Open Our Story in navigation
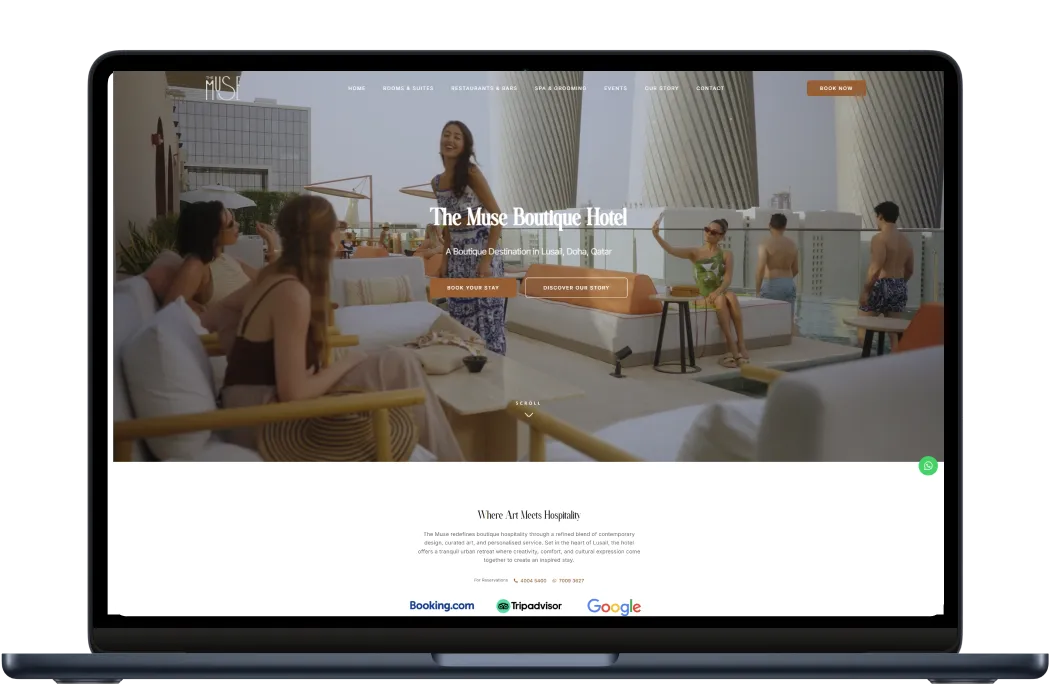Screen dimensions: 1052x686 coord(662,89)
